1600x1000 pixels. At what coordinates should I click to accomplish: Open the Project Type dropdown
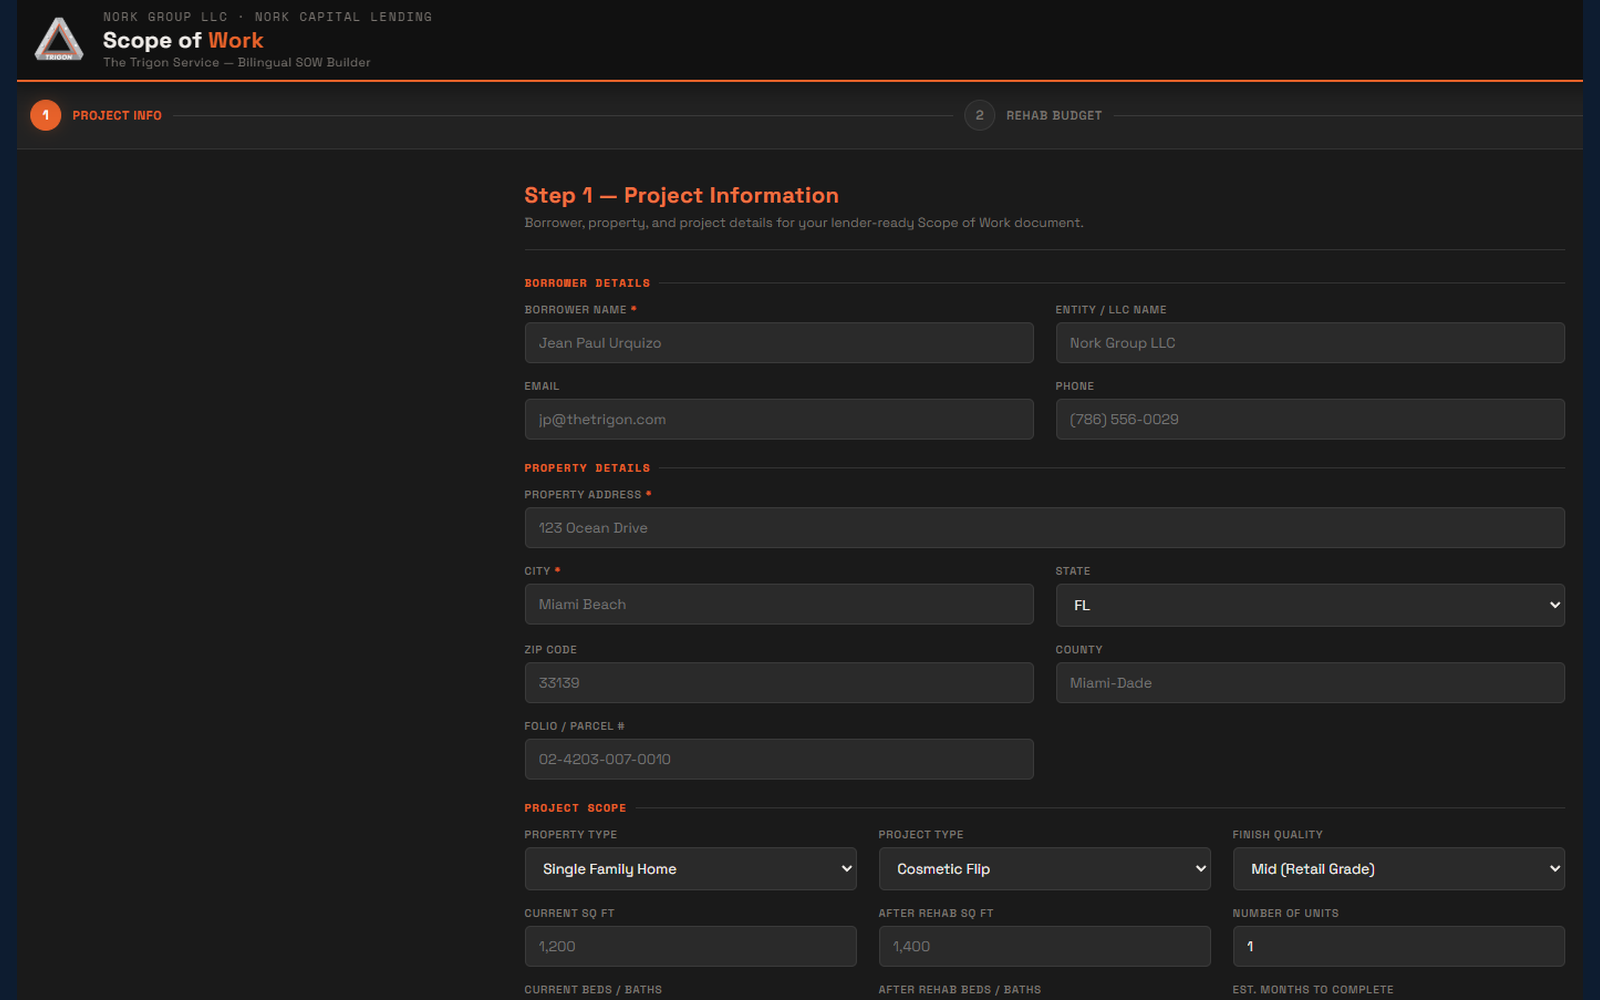pyautogui.click(x=1045, y=869)
